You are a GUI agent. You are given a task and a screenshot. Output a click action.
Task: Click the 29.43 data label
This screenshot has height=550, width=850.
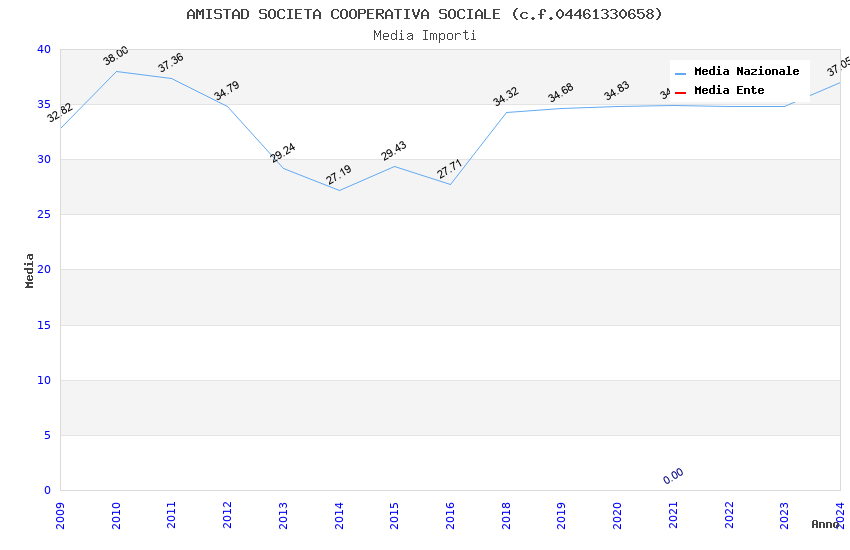(x=394, y=151)
